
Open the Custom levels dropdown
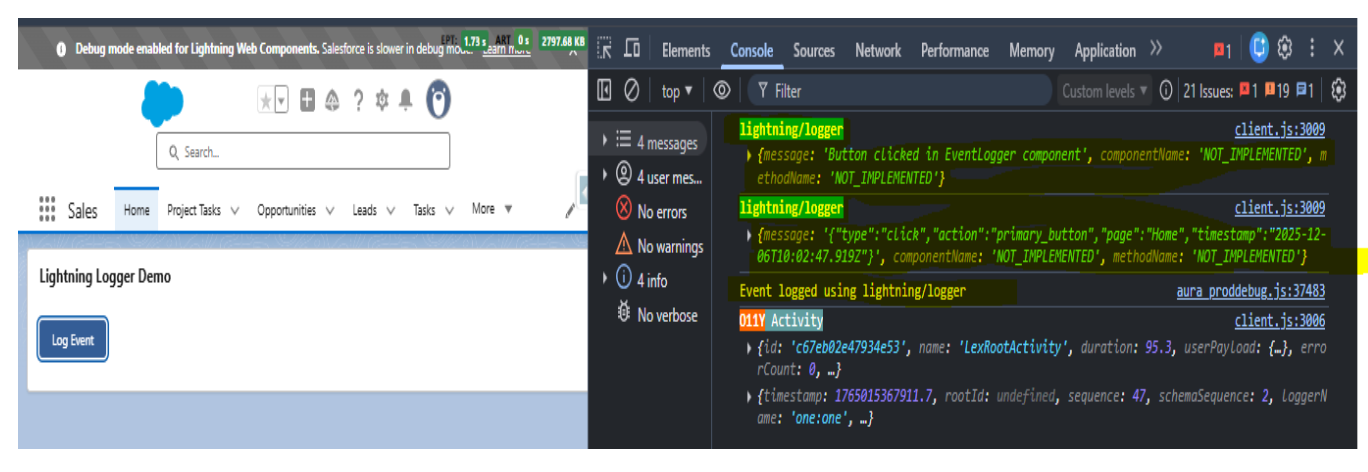click(1105, 91)
